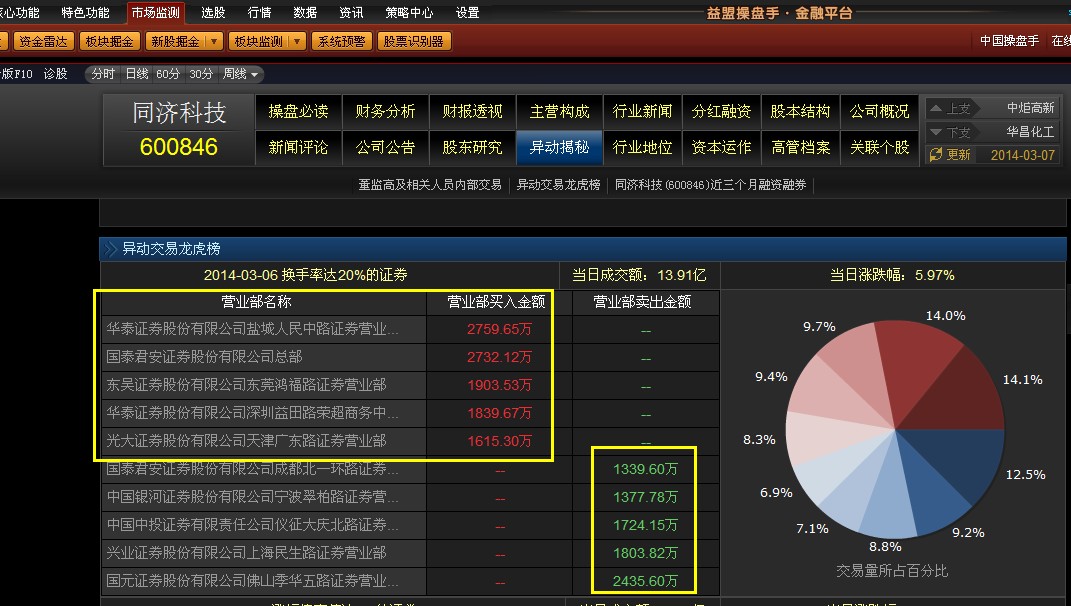This screenshot has width=1071, height=606.
Task: Open the 财报透视 tab
Action: [472, 111]
